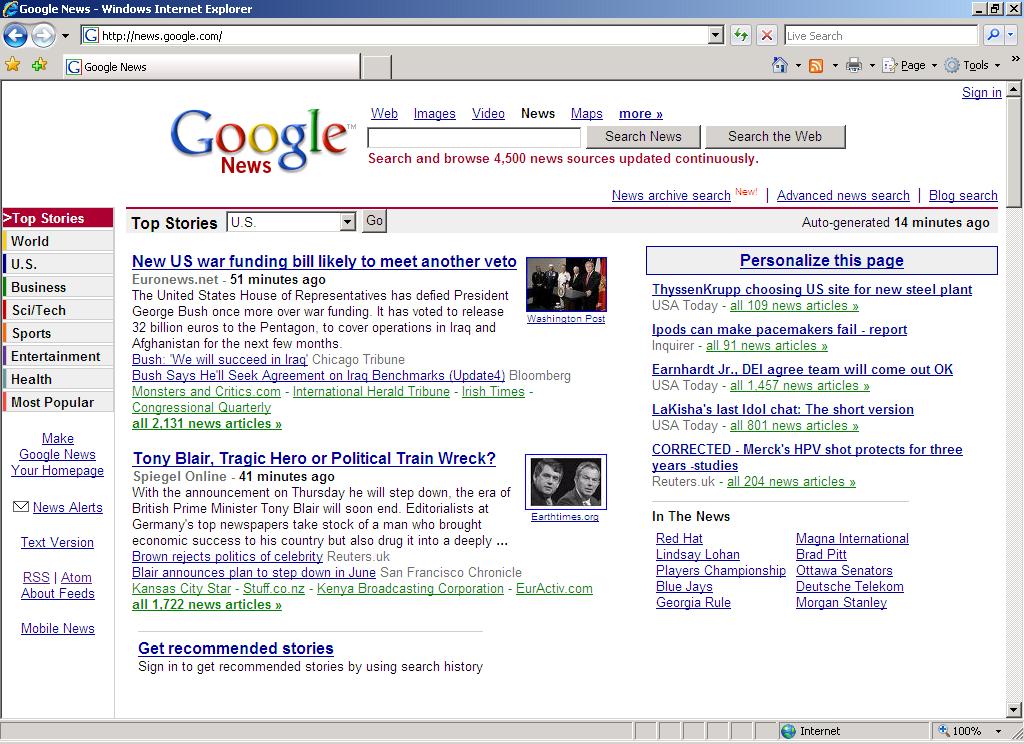Click the Google News search text box
Screen dimensions: 1024x744
point(474,137)
